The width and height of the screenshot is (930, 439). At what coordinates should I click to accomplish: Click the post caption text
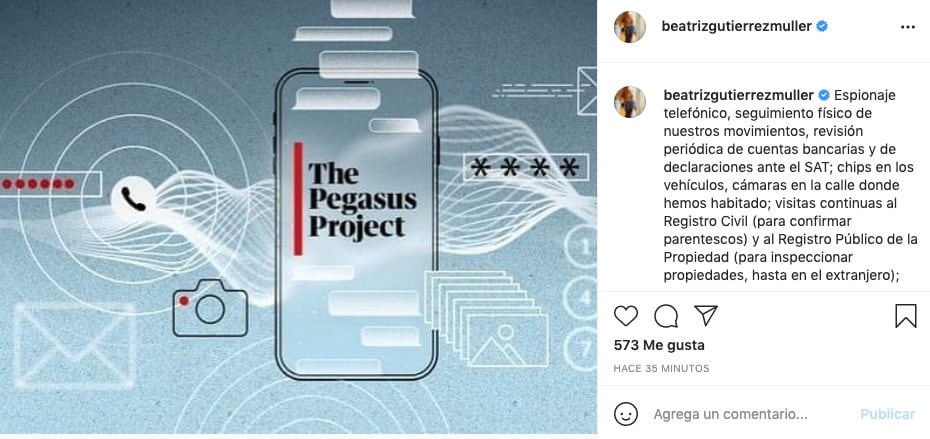point(790,185)
